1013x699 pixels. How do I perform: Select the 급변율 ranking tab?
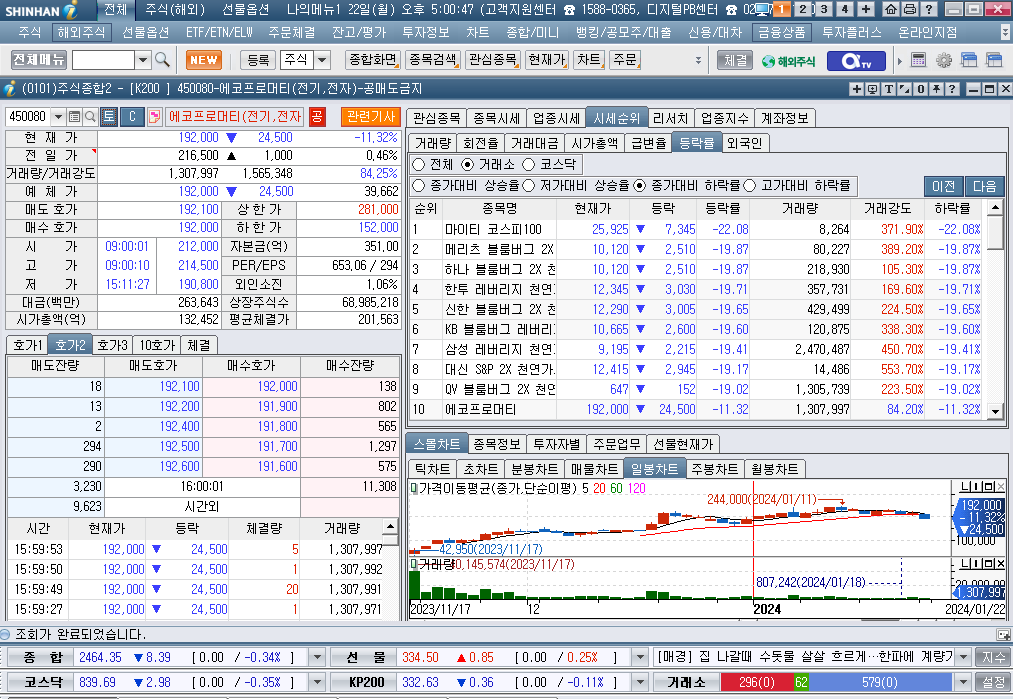pyautogui.click(x=648, y=143)
